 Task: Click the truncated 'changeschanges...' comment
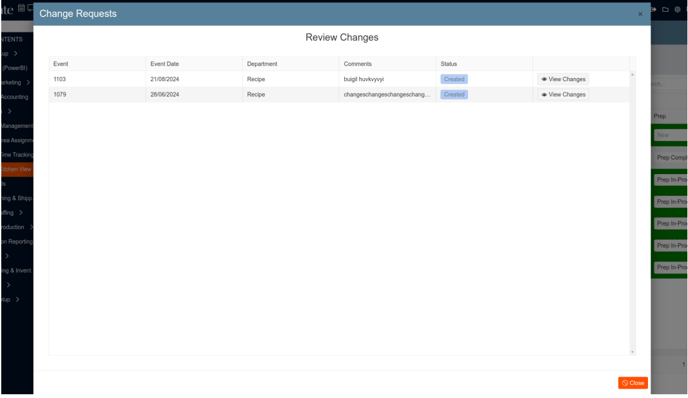pyautogui.click(x=387, y=94)
